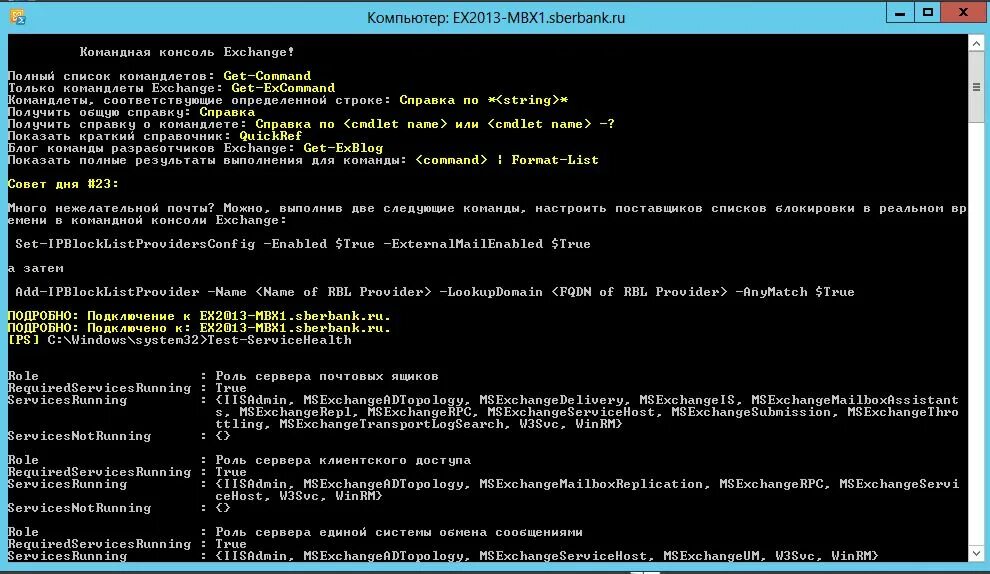Minimize the Exchange console window
This screenshot has width=990, height=574.
(900, 13)
